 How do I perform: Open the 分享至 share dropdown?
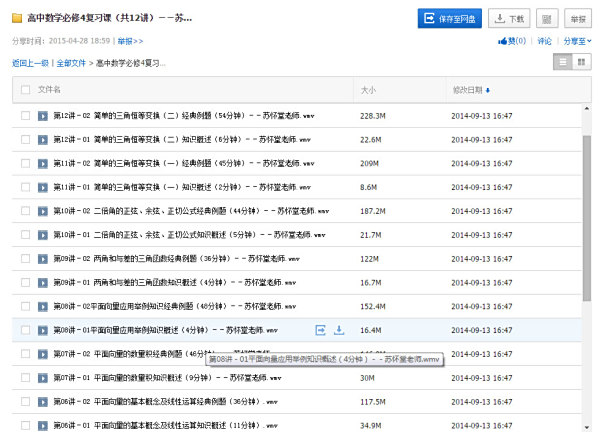[x=577, y=41]
